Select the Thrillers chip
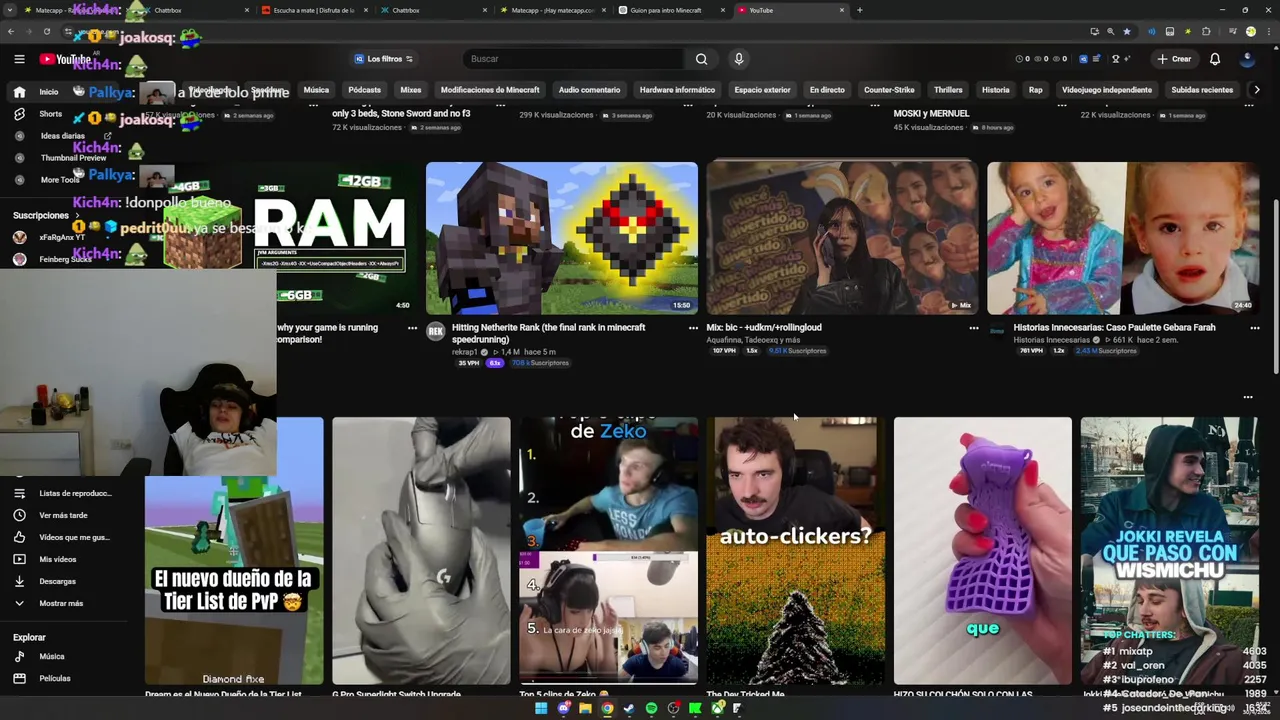Viewport: 1280px width, 720px height. (x=948, y=90)
